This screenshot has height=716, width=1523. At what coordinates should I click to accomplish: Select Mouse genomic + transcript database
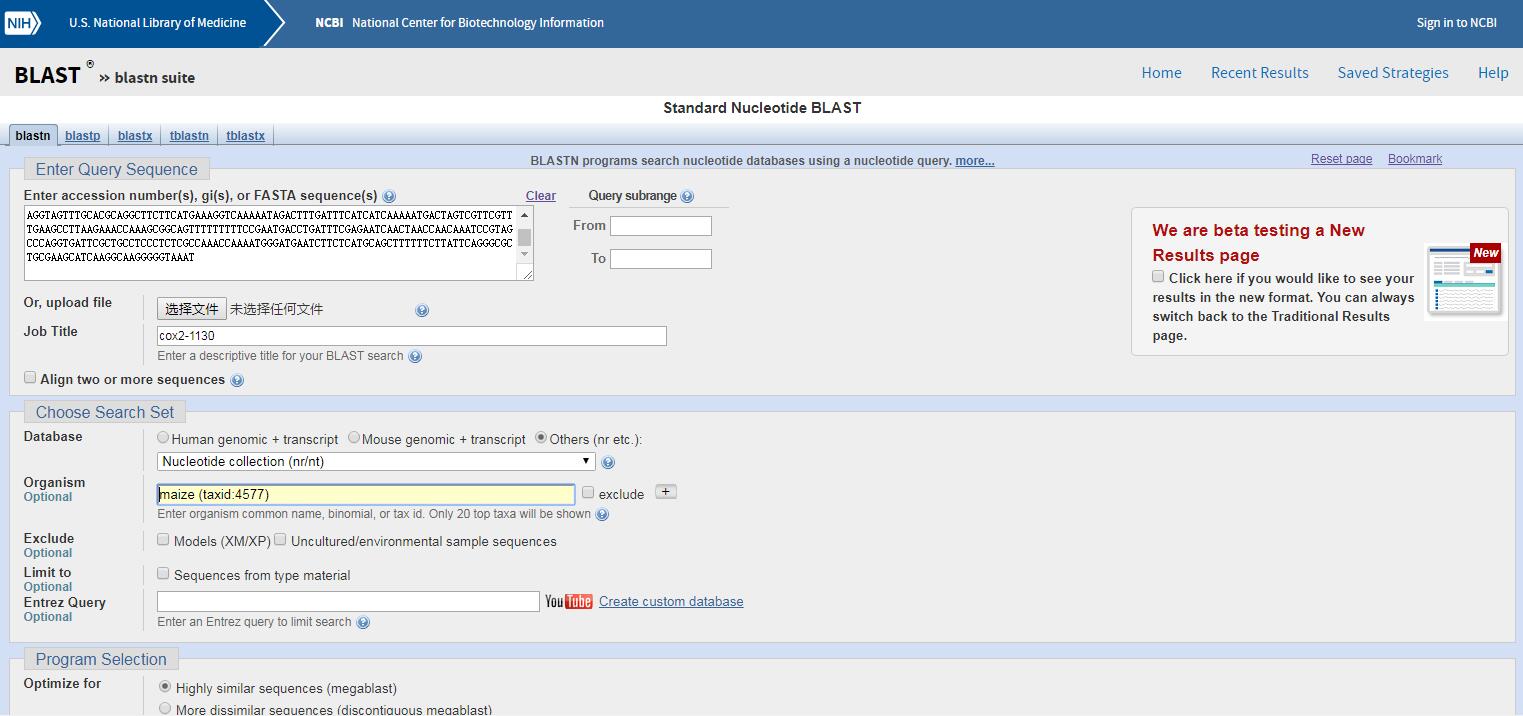point(354,437)
